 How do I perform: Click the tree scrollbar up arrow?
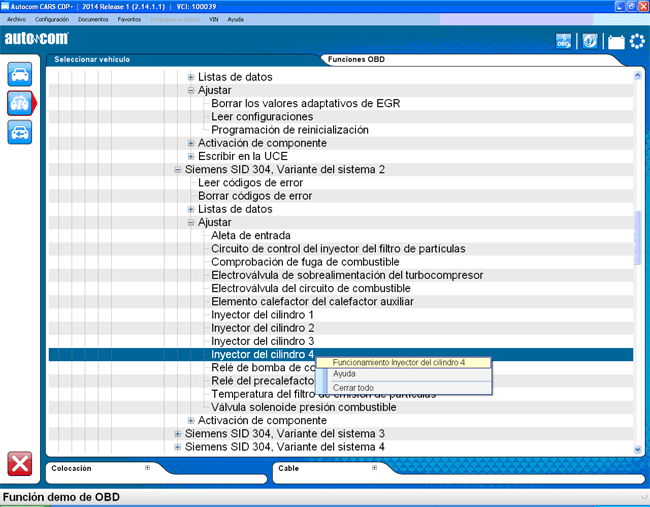[x=638, y=75]
